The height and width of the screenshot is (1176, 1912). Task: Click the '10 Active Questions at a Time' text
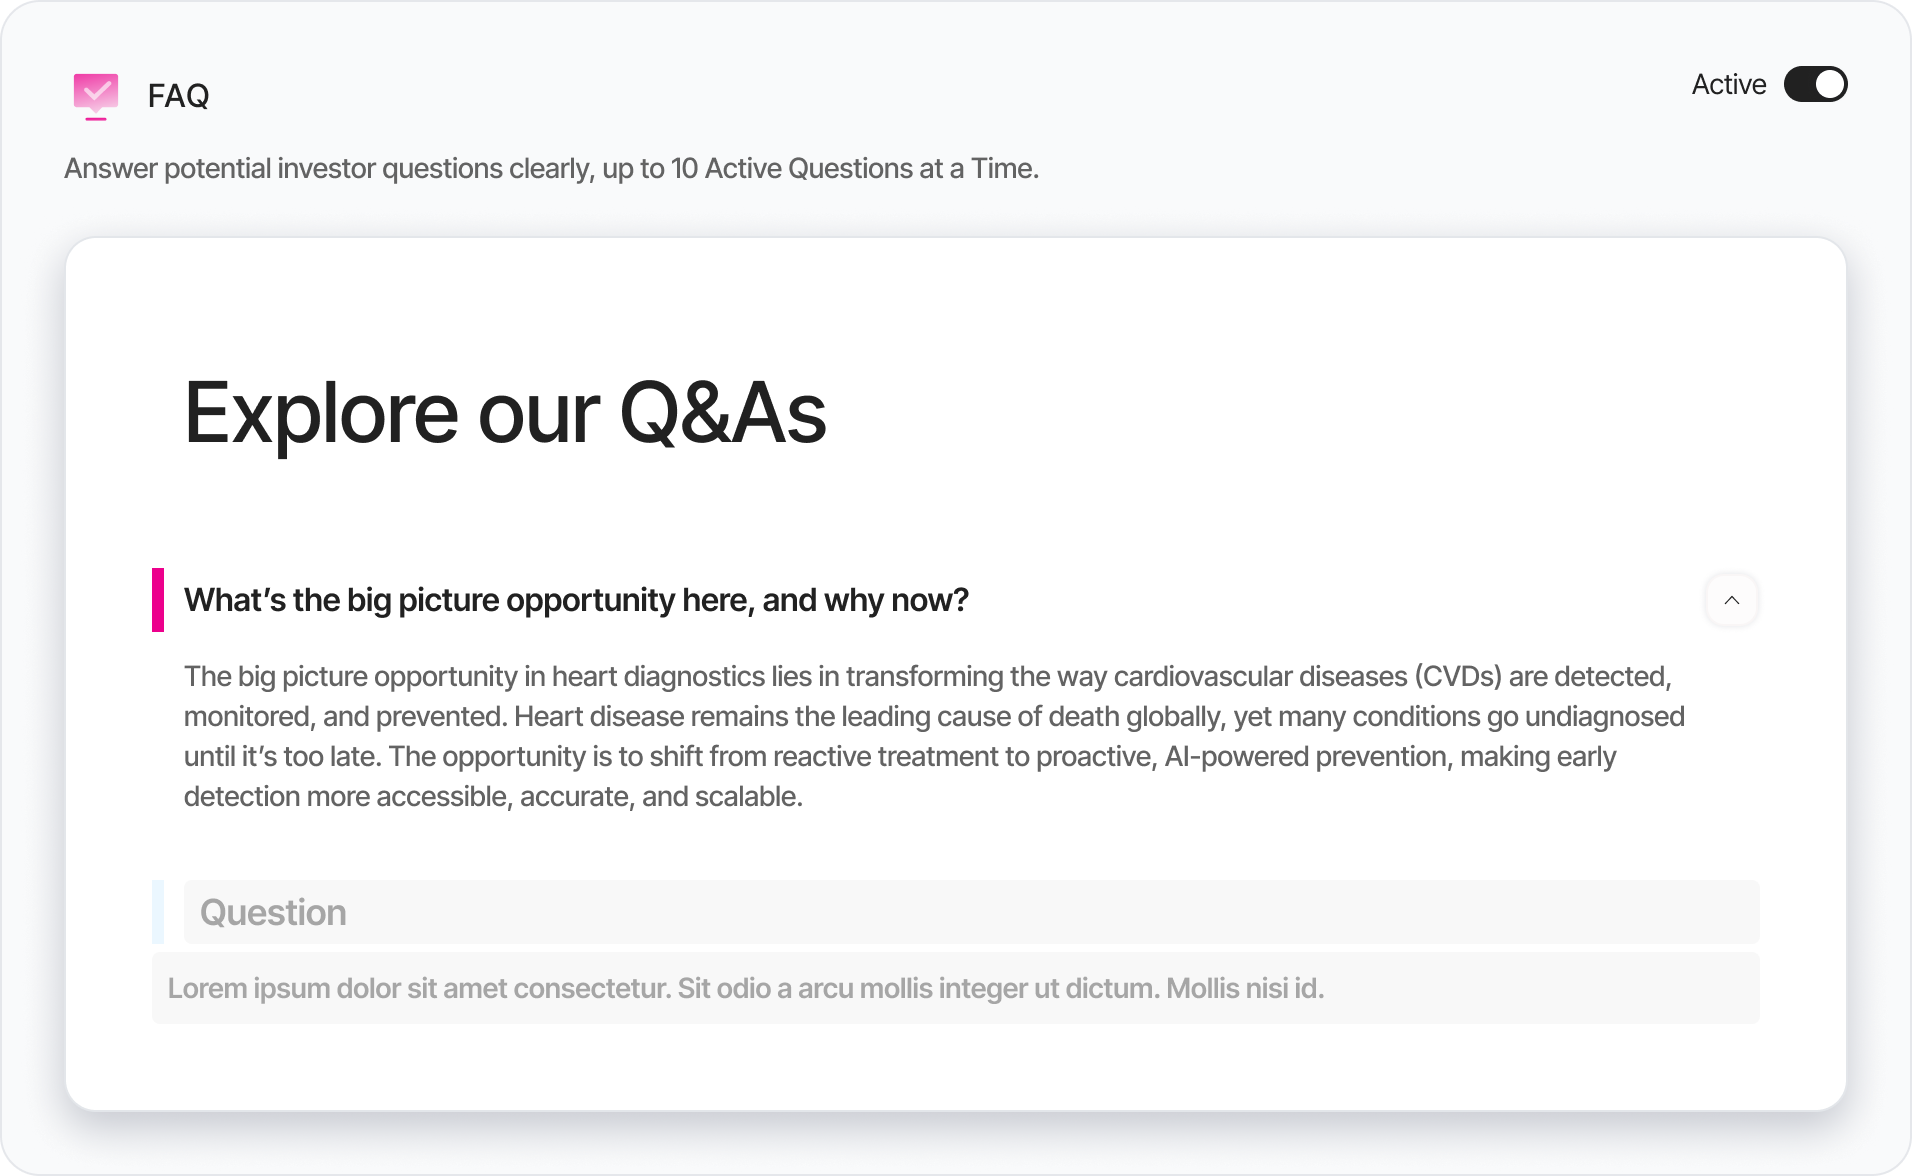click(x=854, y=168)
